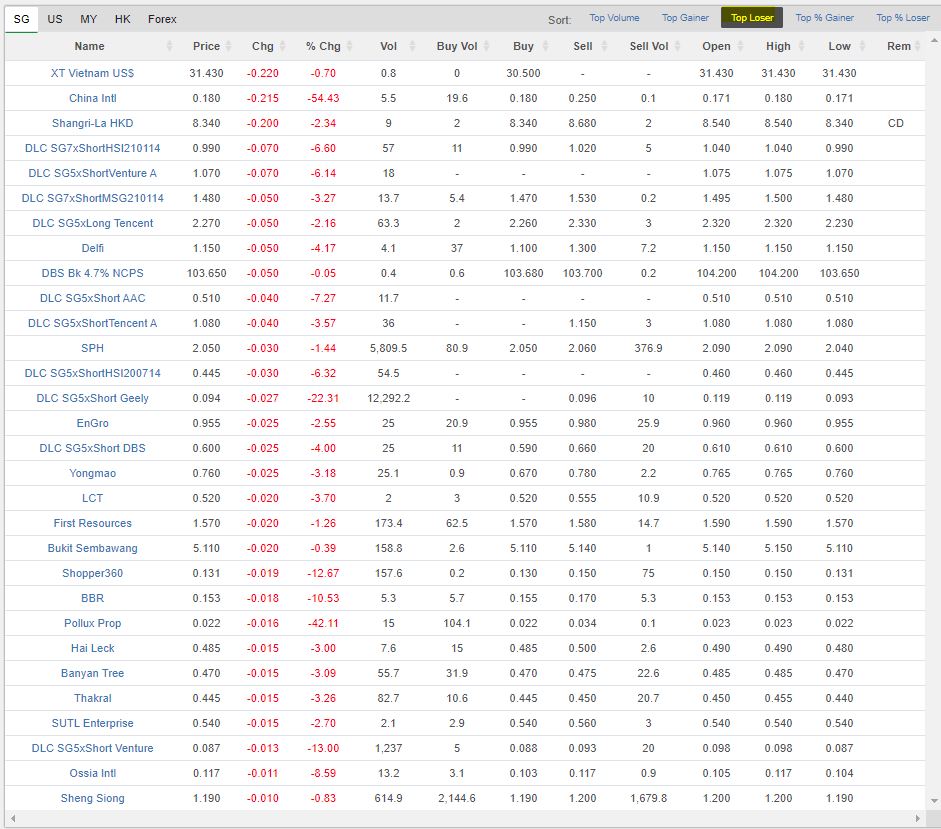
Task: Sort by Top Gainer
Action: (x=685, y=18)
